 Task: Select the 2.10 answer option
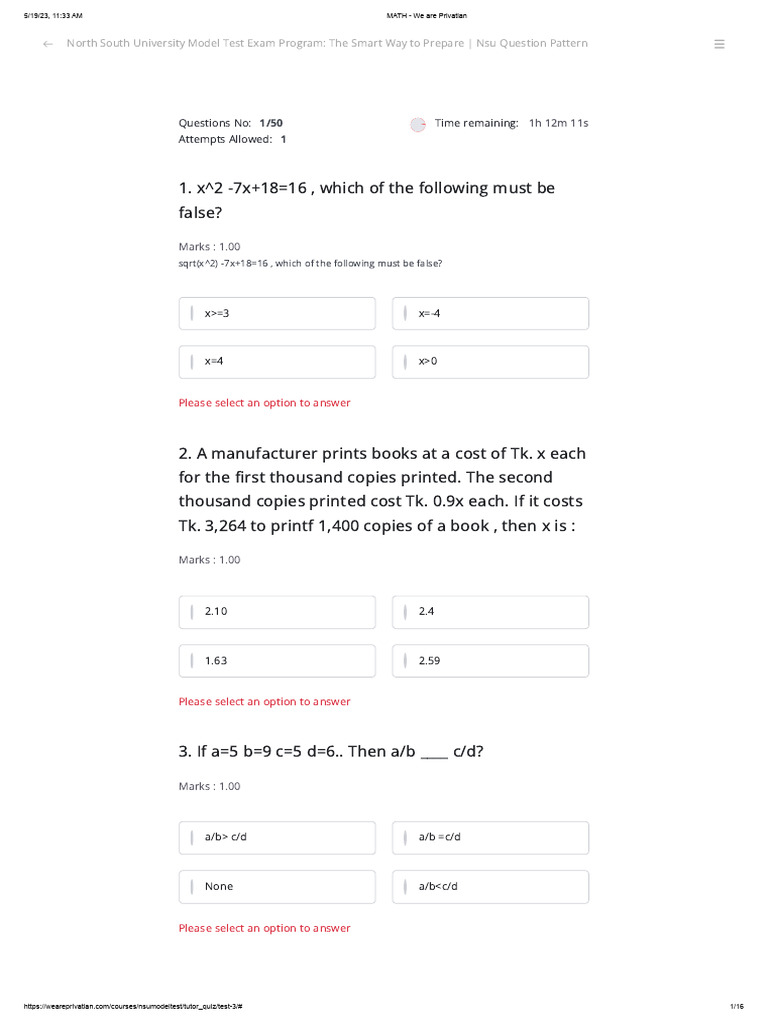tap(277, 611)
